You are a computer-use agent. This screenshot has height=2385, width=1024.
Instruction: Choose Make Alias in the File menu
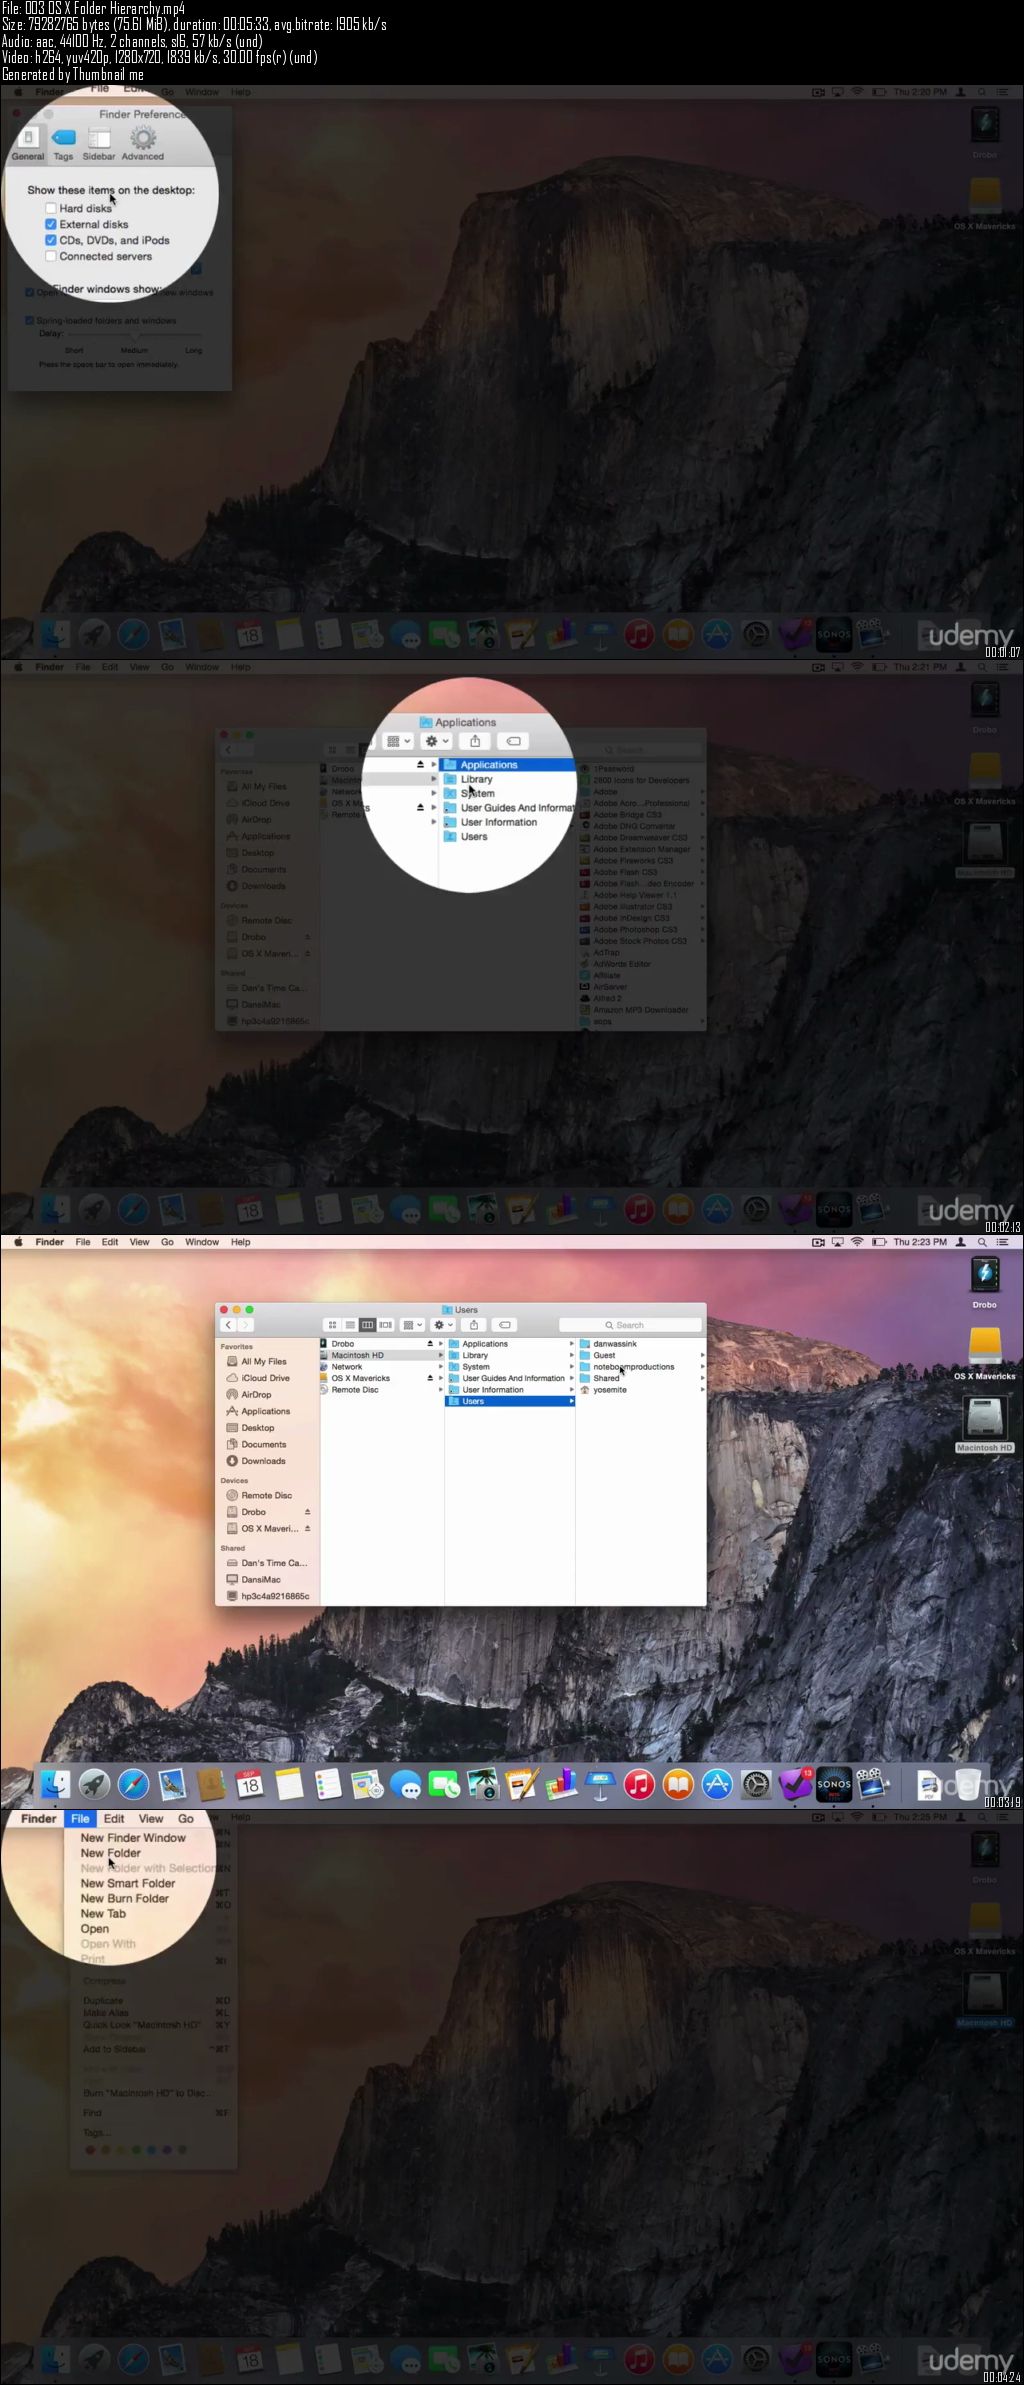[x=106, y=2012]
